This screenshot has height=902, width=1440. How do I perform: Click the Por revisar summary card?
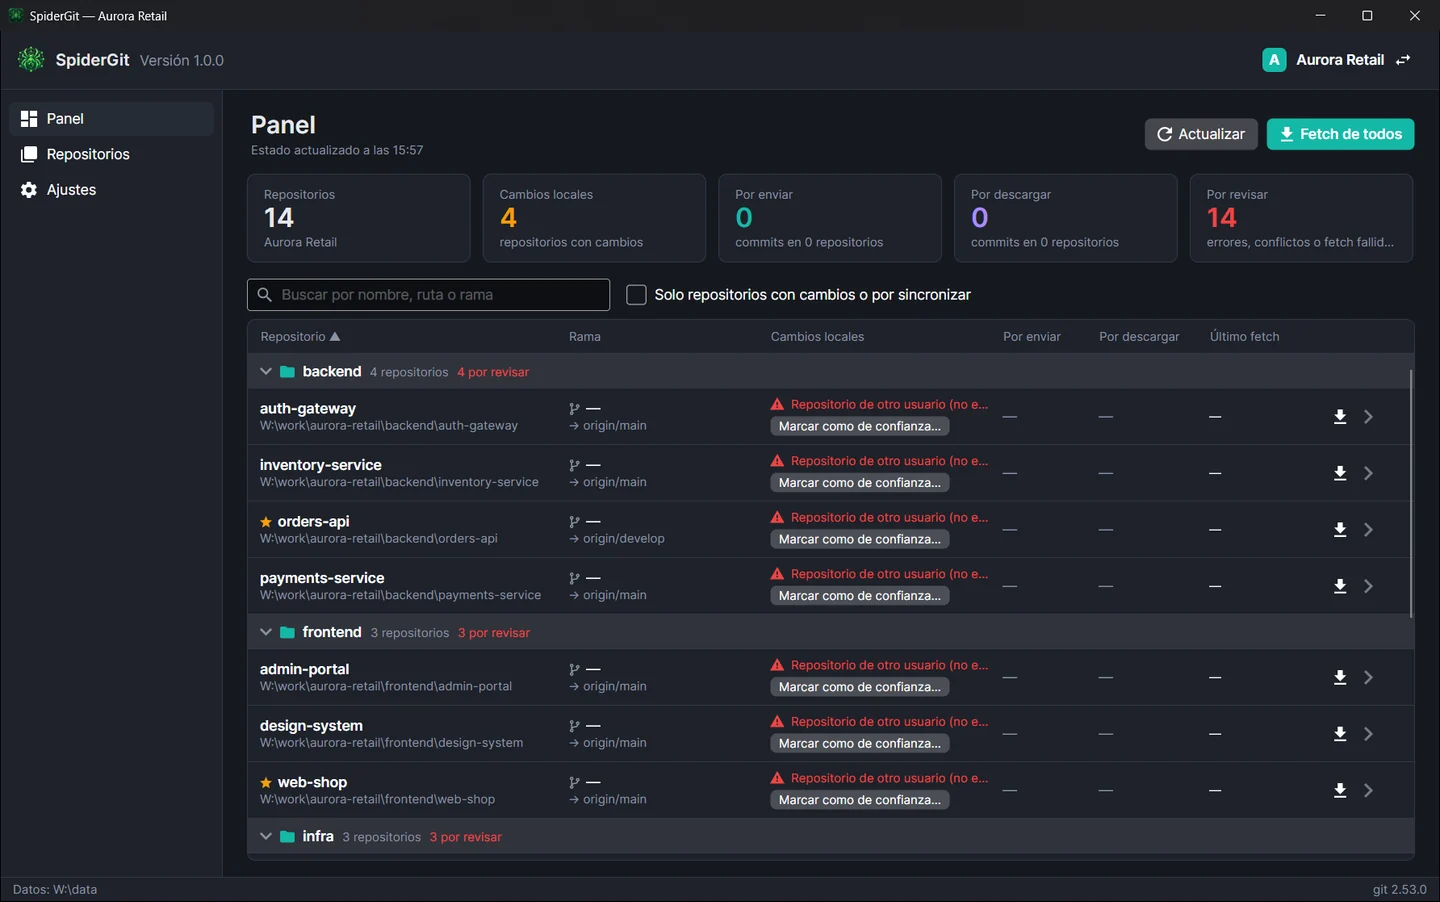pyautogui.click(x=1301, y=218)
